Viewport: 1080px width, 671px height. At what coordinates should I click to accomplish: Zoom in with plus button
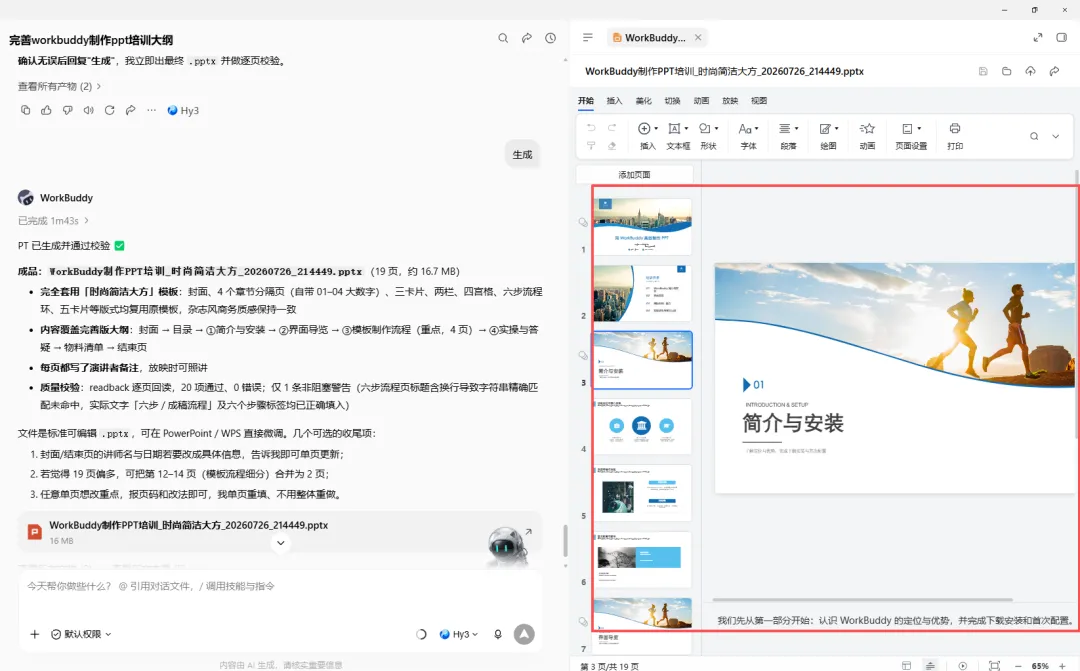(x=1062, y=666)
